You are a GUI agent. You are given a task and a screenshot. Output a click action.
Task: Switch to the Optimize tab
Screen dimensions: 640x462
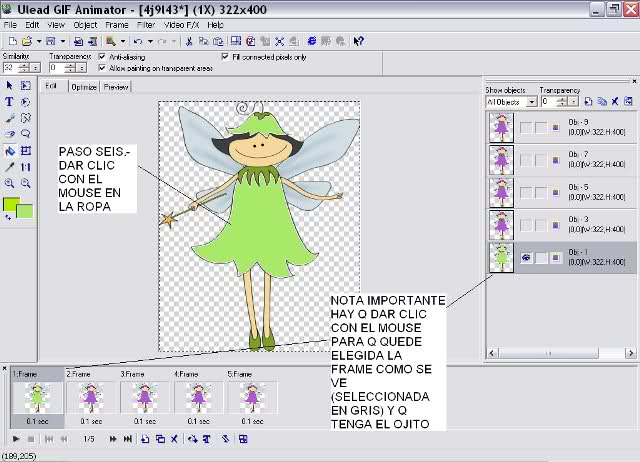click(84, 87)
